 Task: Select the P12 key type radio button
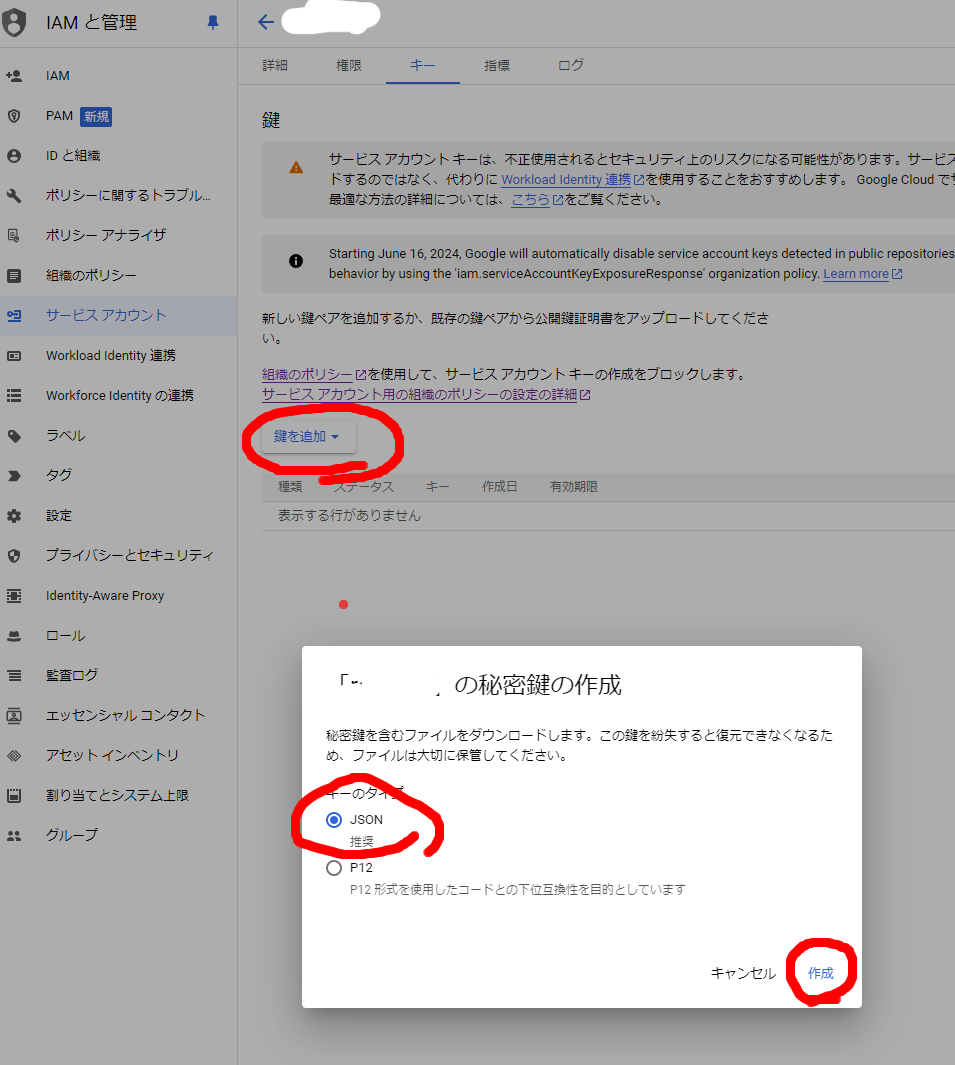click(334, 868)
